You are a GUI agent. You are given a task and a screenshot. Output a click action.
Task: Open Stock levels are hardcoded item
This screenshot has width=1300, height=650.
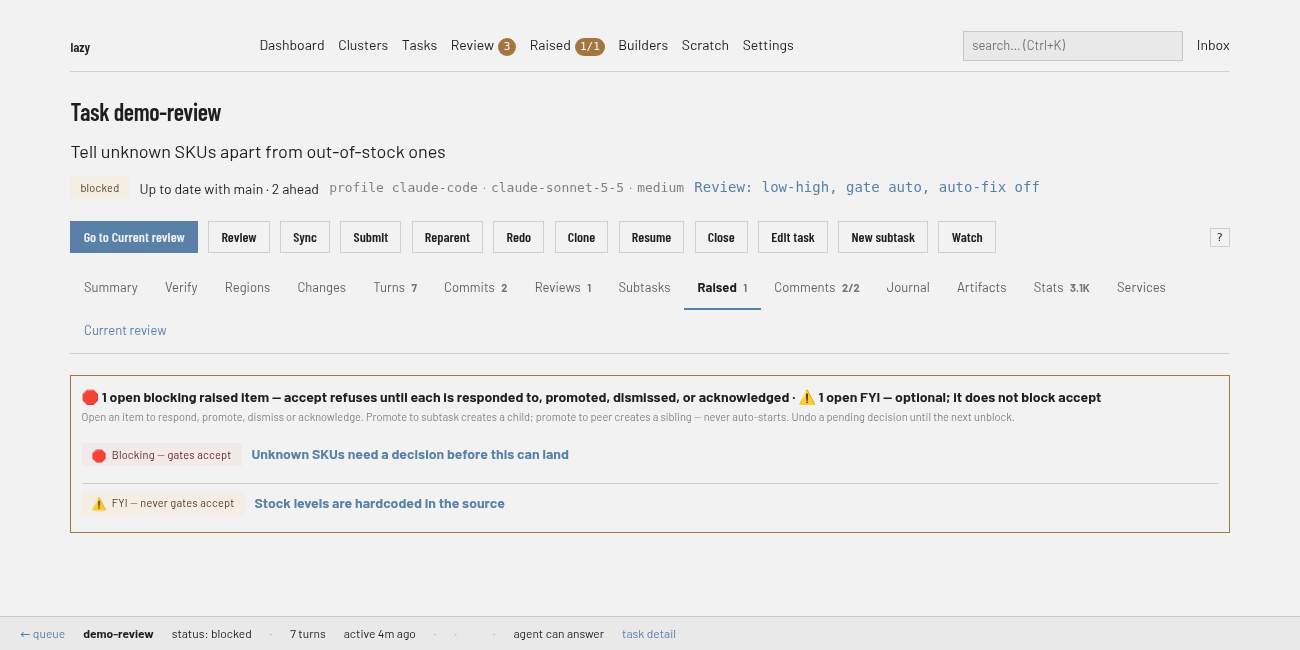(x=379, y=503)
